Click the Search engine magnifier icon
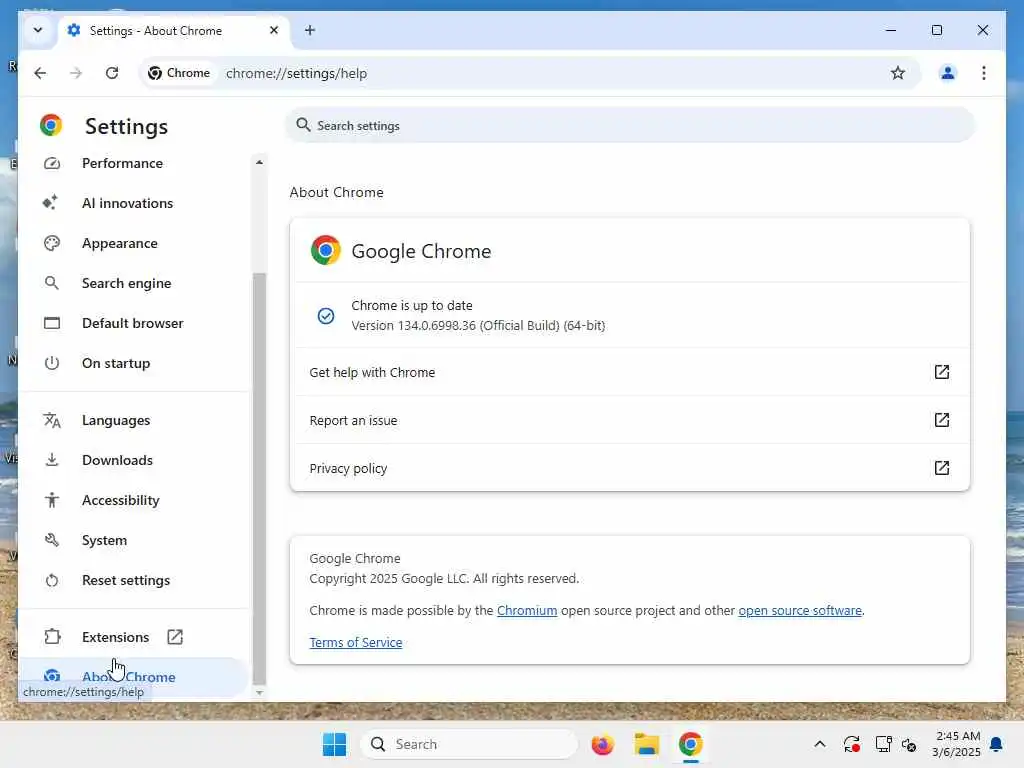This screenshot has width=1024, height=768. (x=52, y=283)
